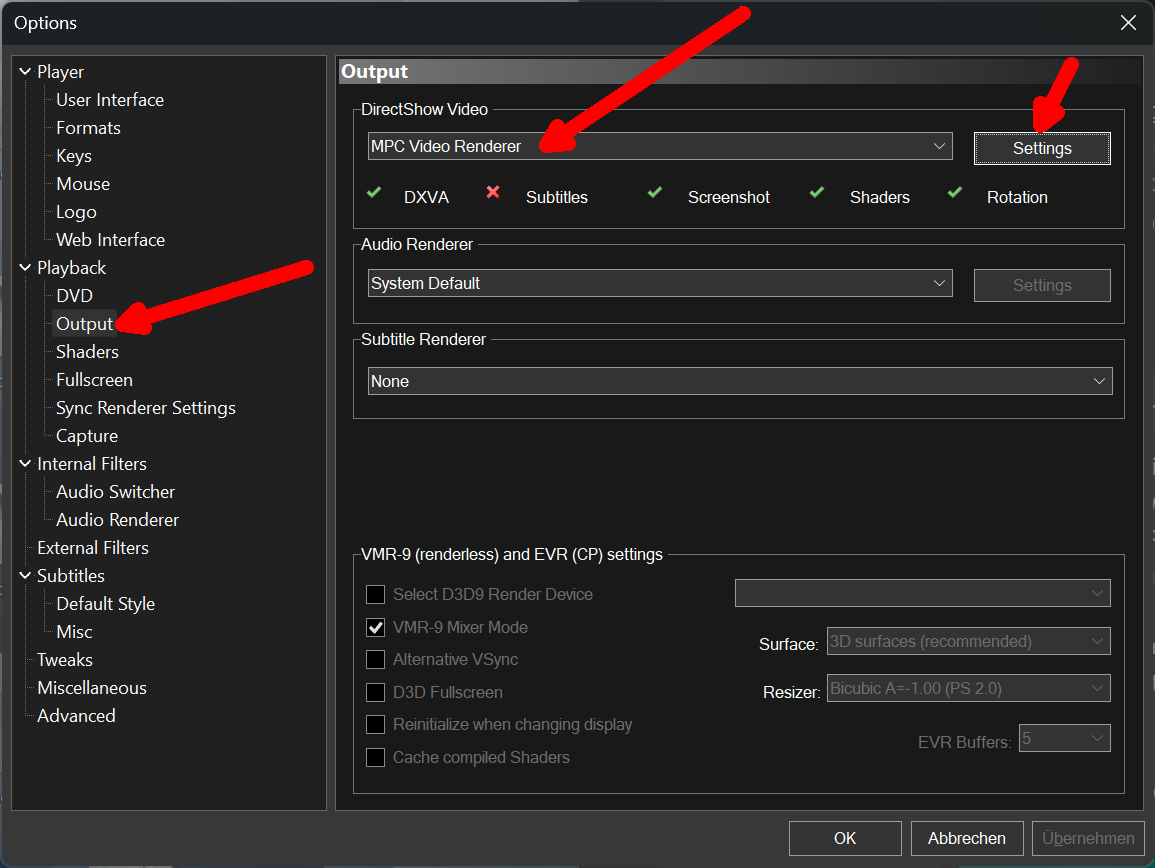Toggle Select D3D9 Render Device checkbox
The image size is (1155, 868).
376,594
